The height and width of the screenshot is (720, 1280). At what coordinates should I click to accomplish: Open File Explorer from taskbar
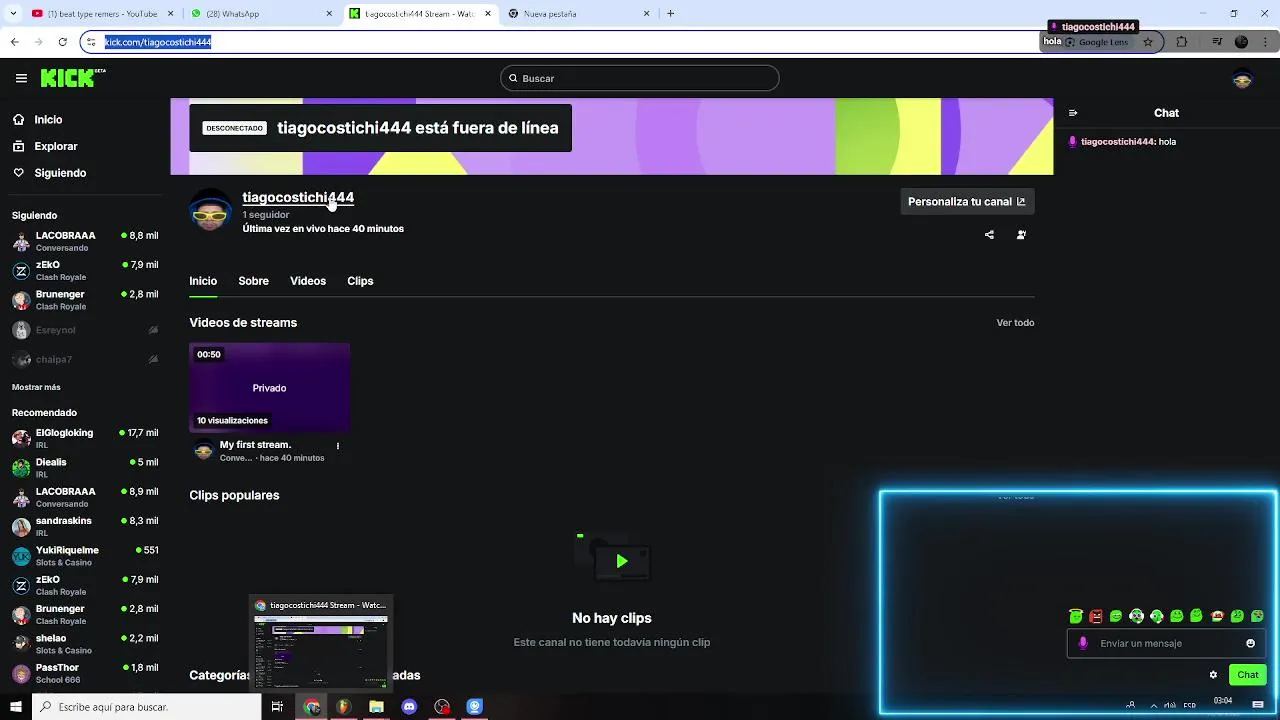pyautogui.click(x=376, y=707)
